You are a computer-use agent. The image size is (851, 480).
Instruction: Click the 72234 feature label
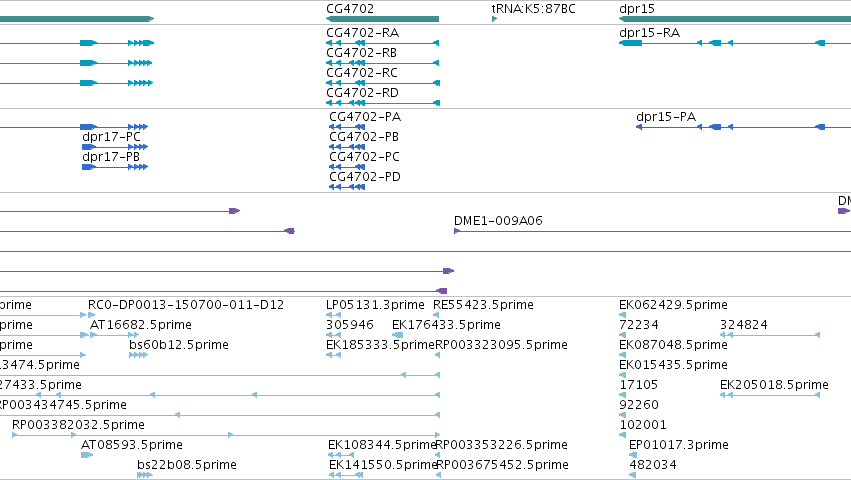pos(639,325)
